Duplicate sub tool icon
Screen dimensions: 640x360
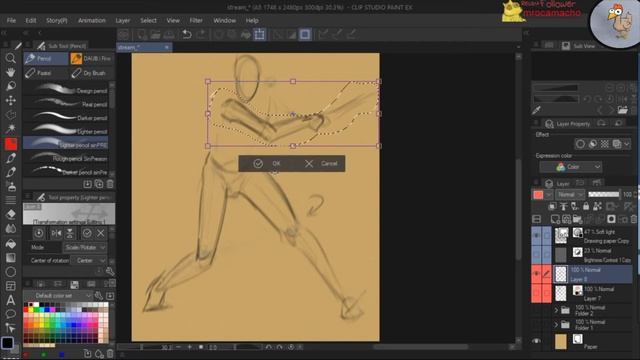[99, 184]
